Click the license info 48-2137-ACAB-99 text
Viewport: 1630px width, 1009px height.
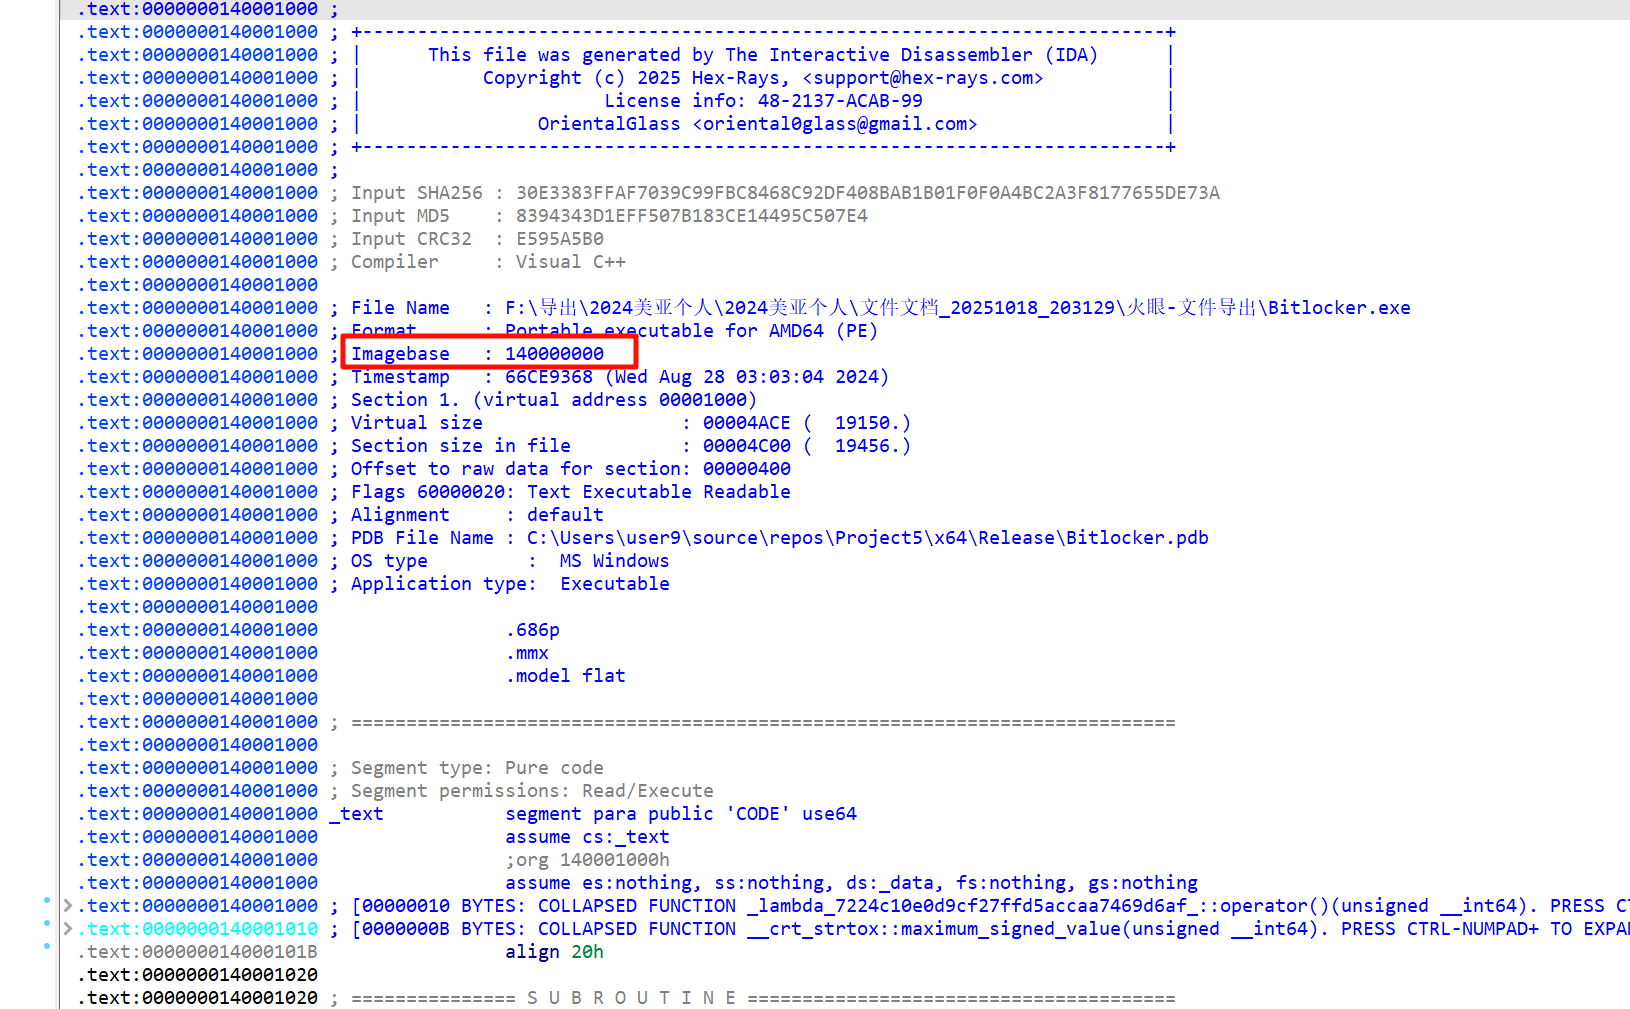tap(840, 101)
